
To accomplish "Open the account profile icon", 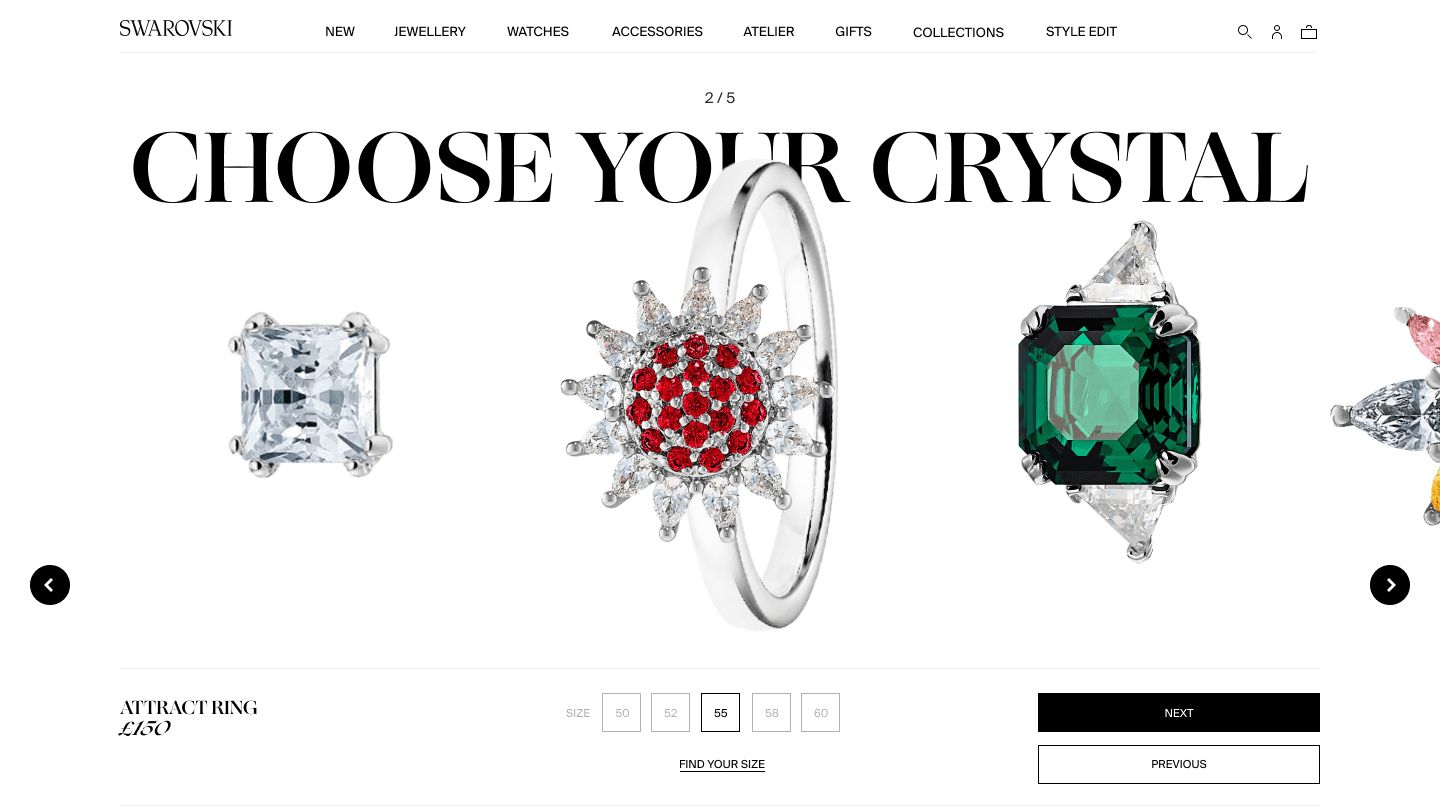I will (1277, 32).
